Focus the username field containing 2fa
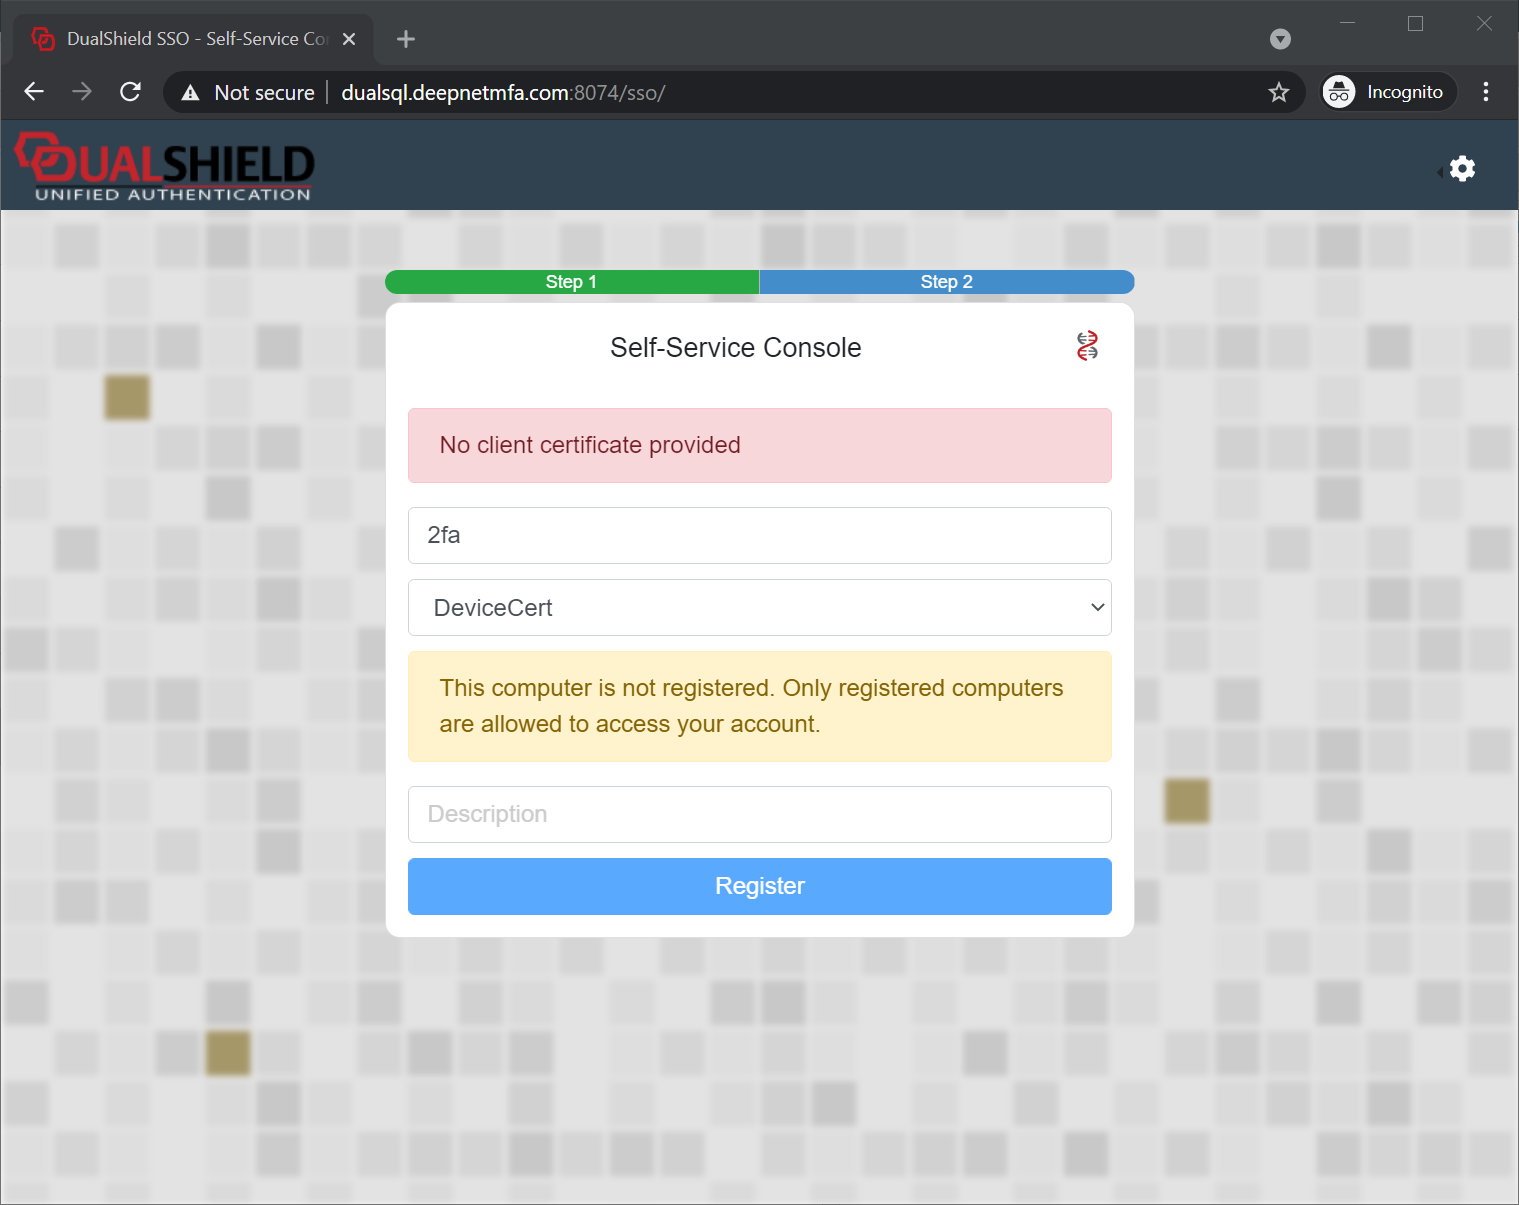Screen dimensions: 1519x1205 coord(760,535)
